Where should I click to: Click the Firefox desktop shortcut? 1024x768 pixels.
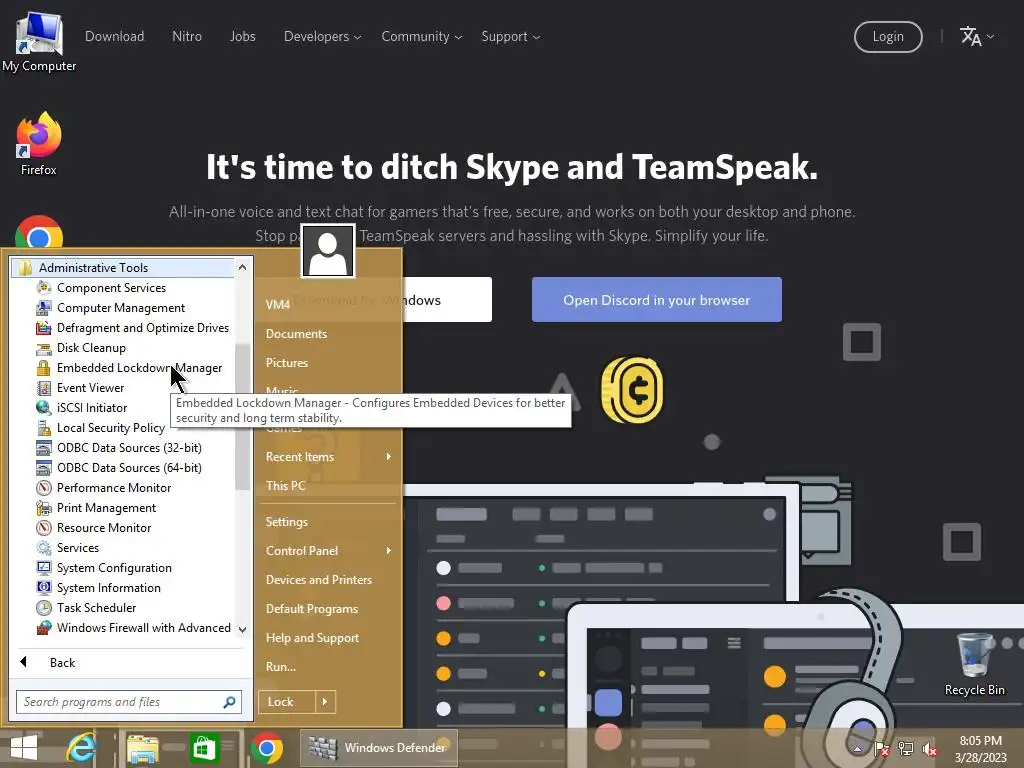click(39, 144)
